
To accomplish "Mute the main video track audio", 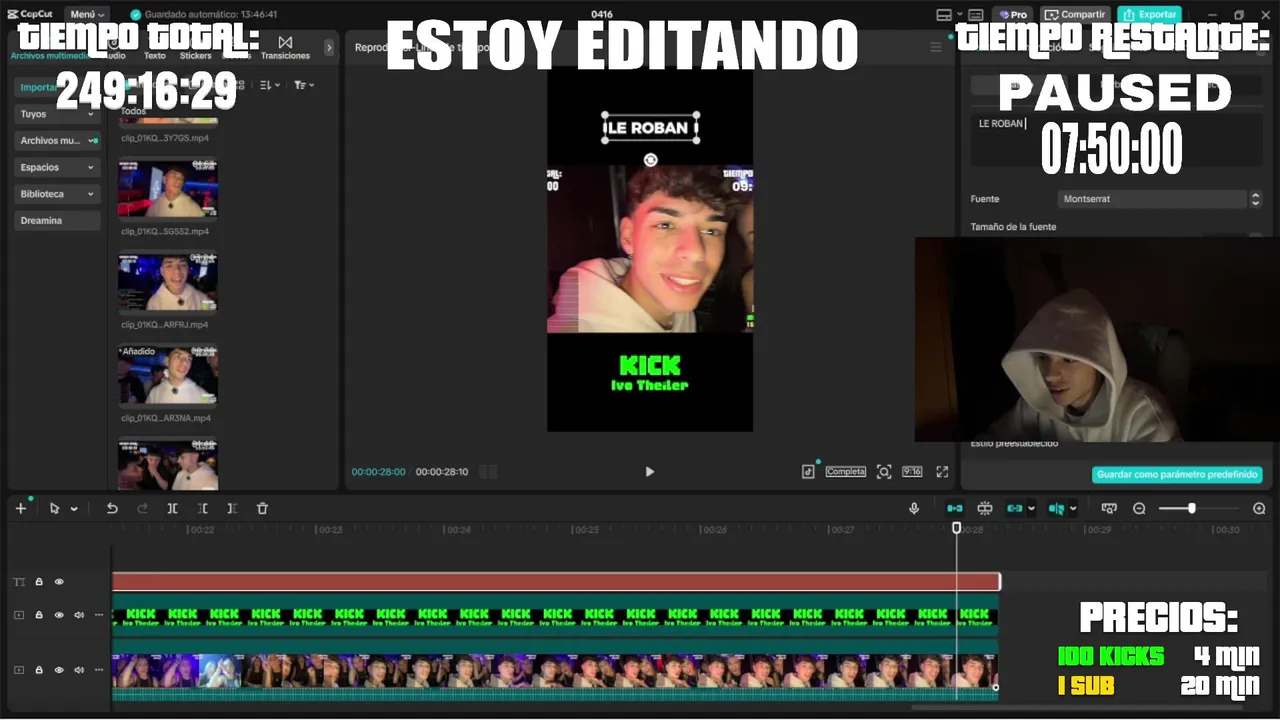I will 79,670.
